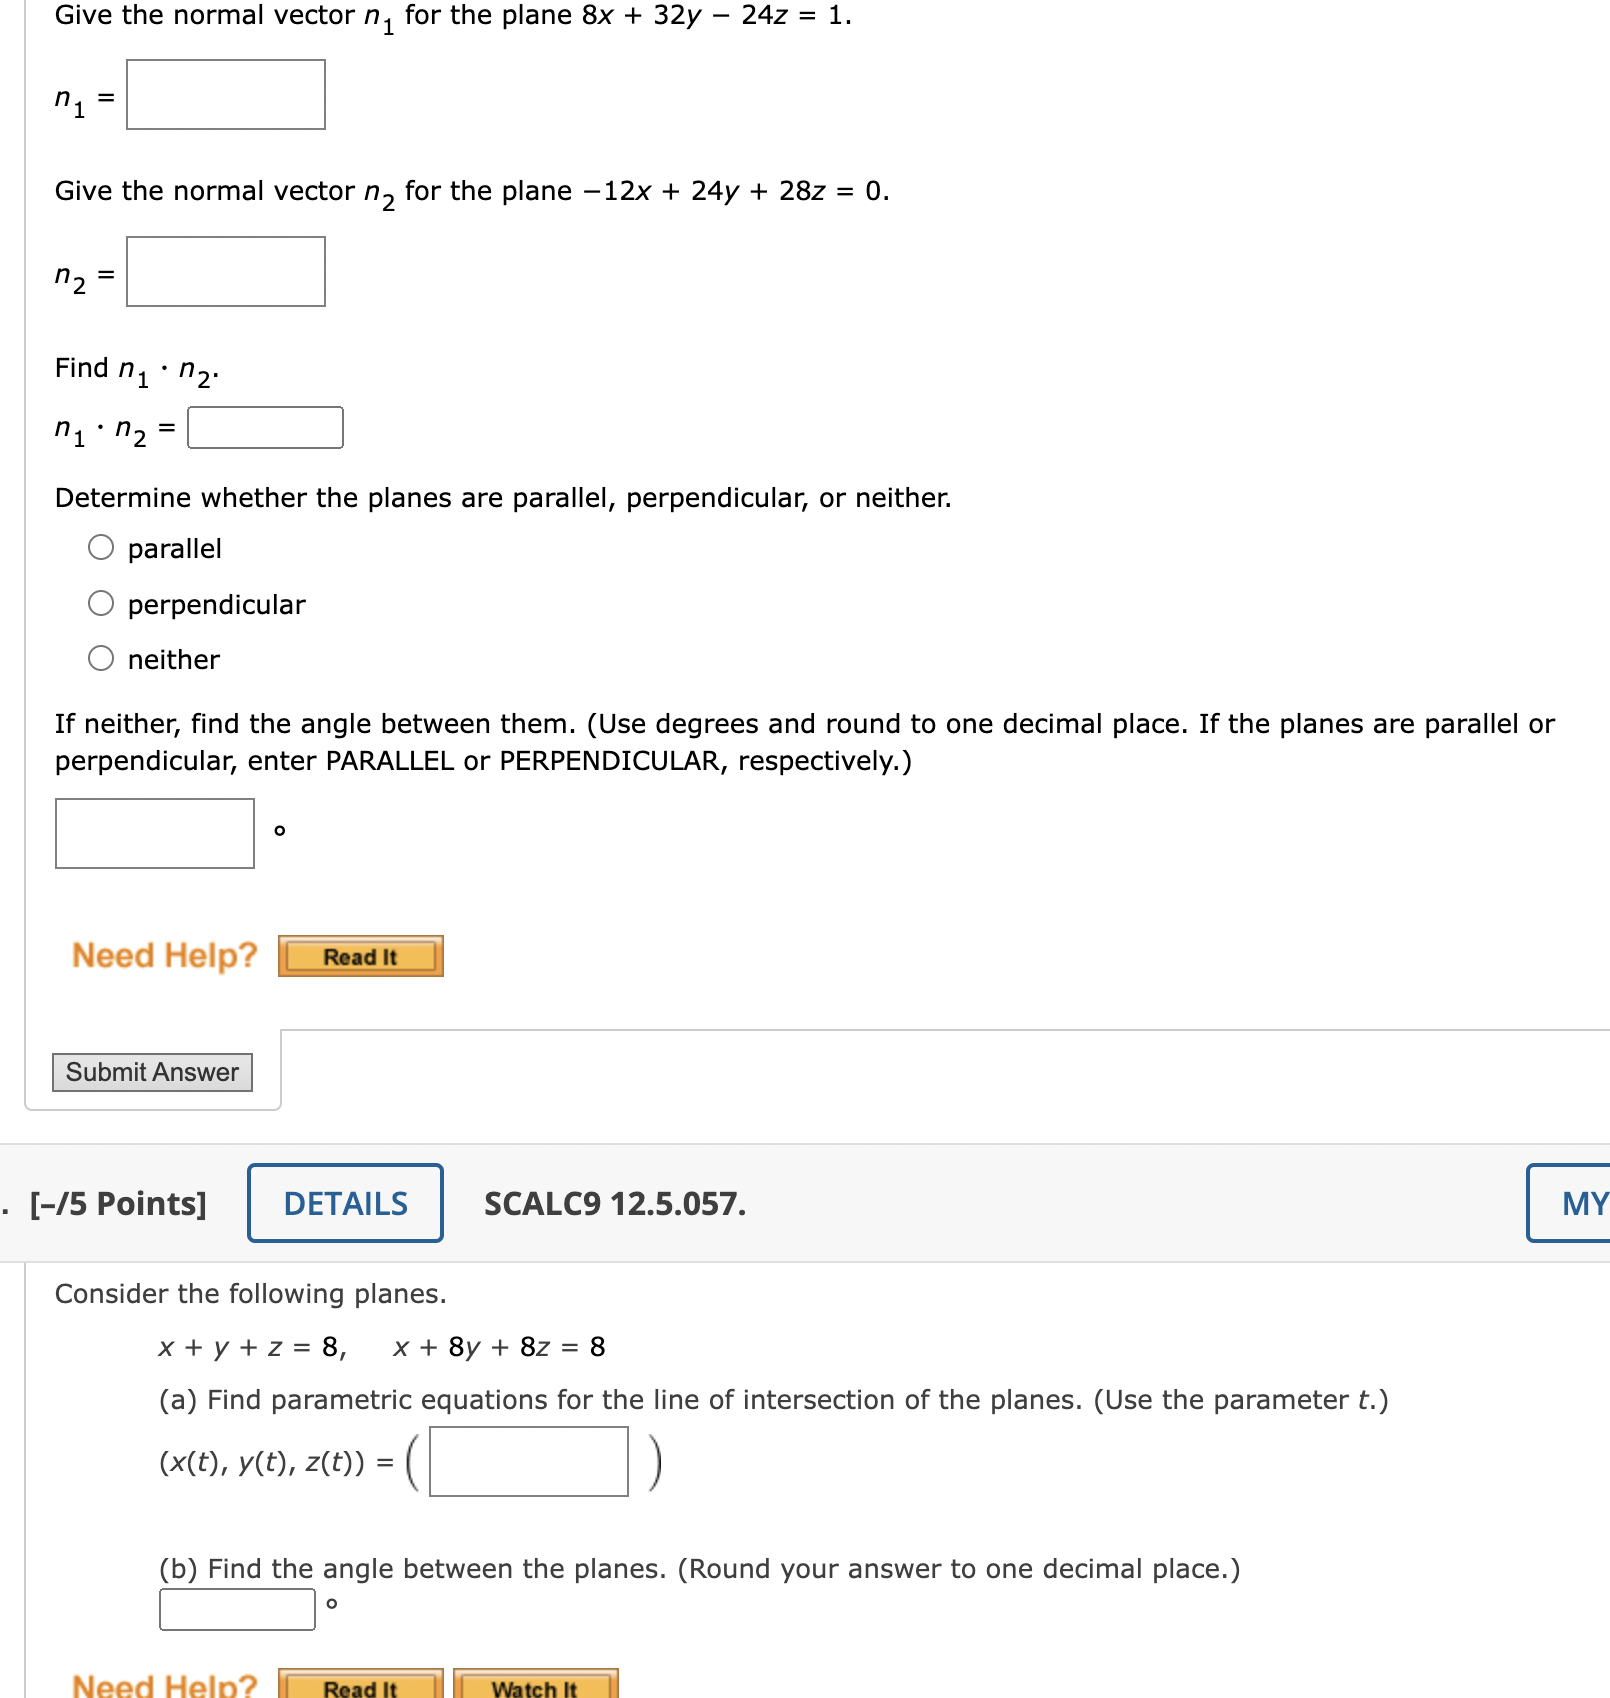Click the Submit Answer button
This screenshot has height=1698, width=1610.
152,1071
